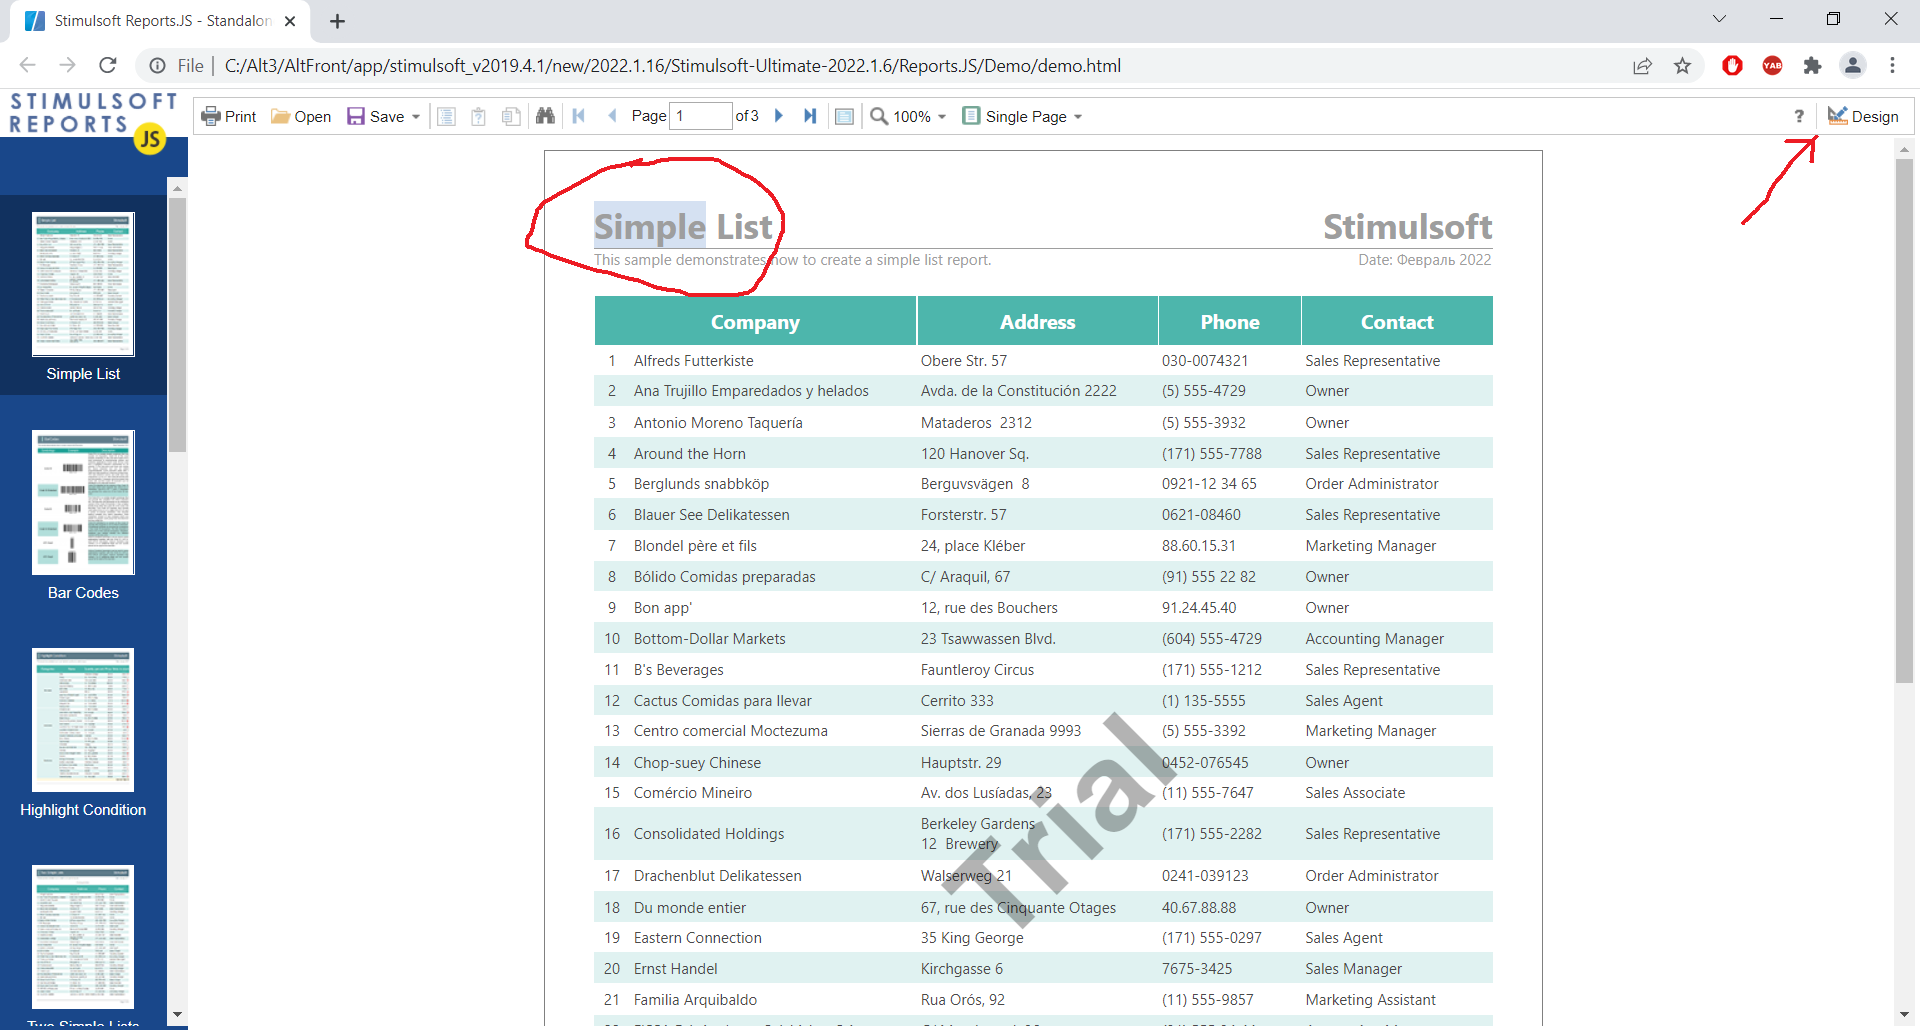The width and height of the screenshot is (1926, 1030).
Task: Close the Stimulsoft Reports.JS tab
Action: click(x=290, y=21)
